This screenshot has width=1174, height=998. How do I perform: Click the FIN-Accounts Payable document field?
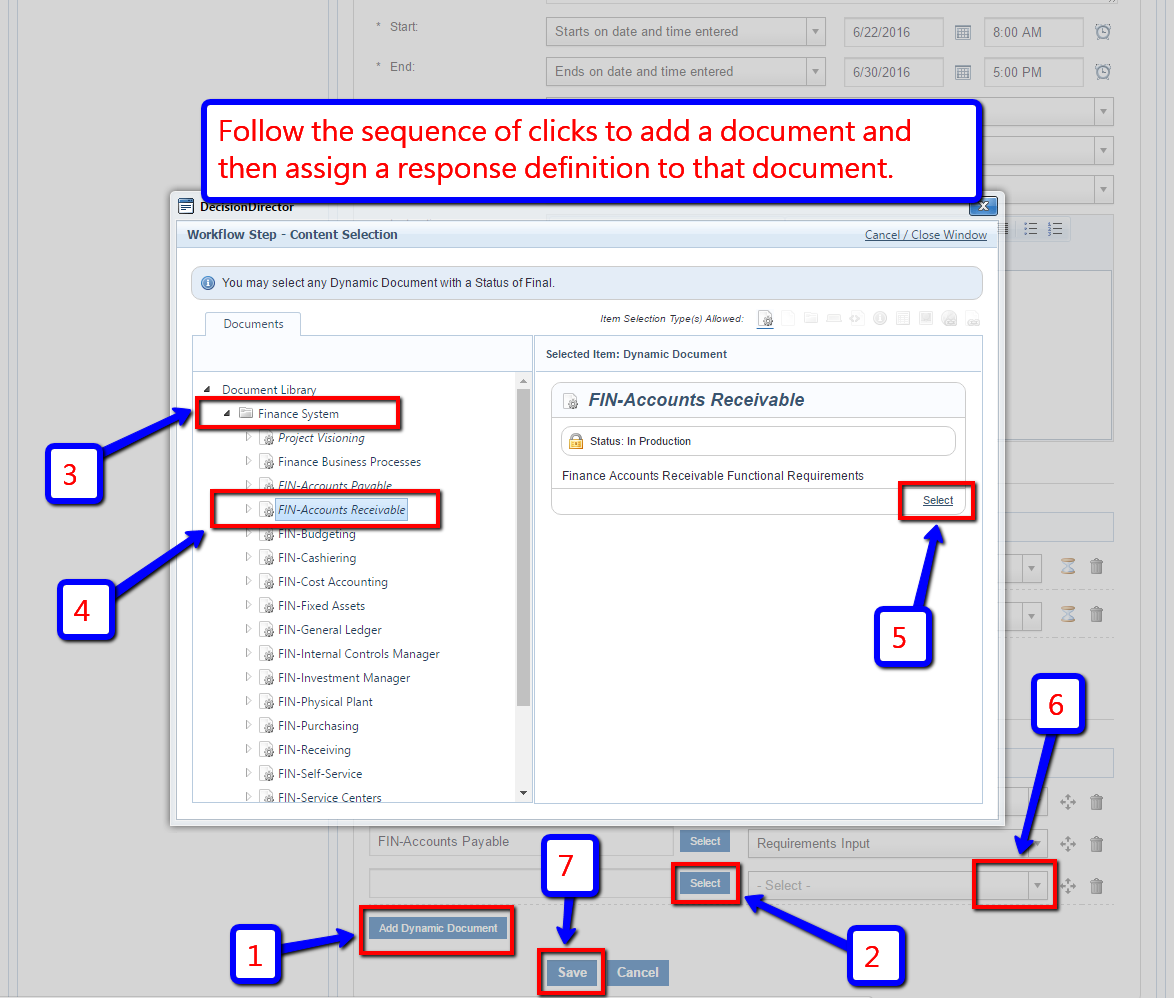tap(520, 842)
